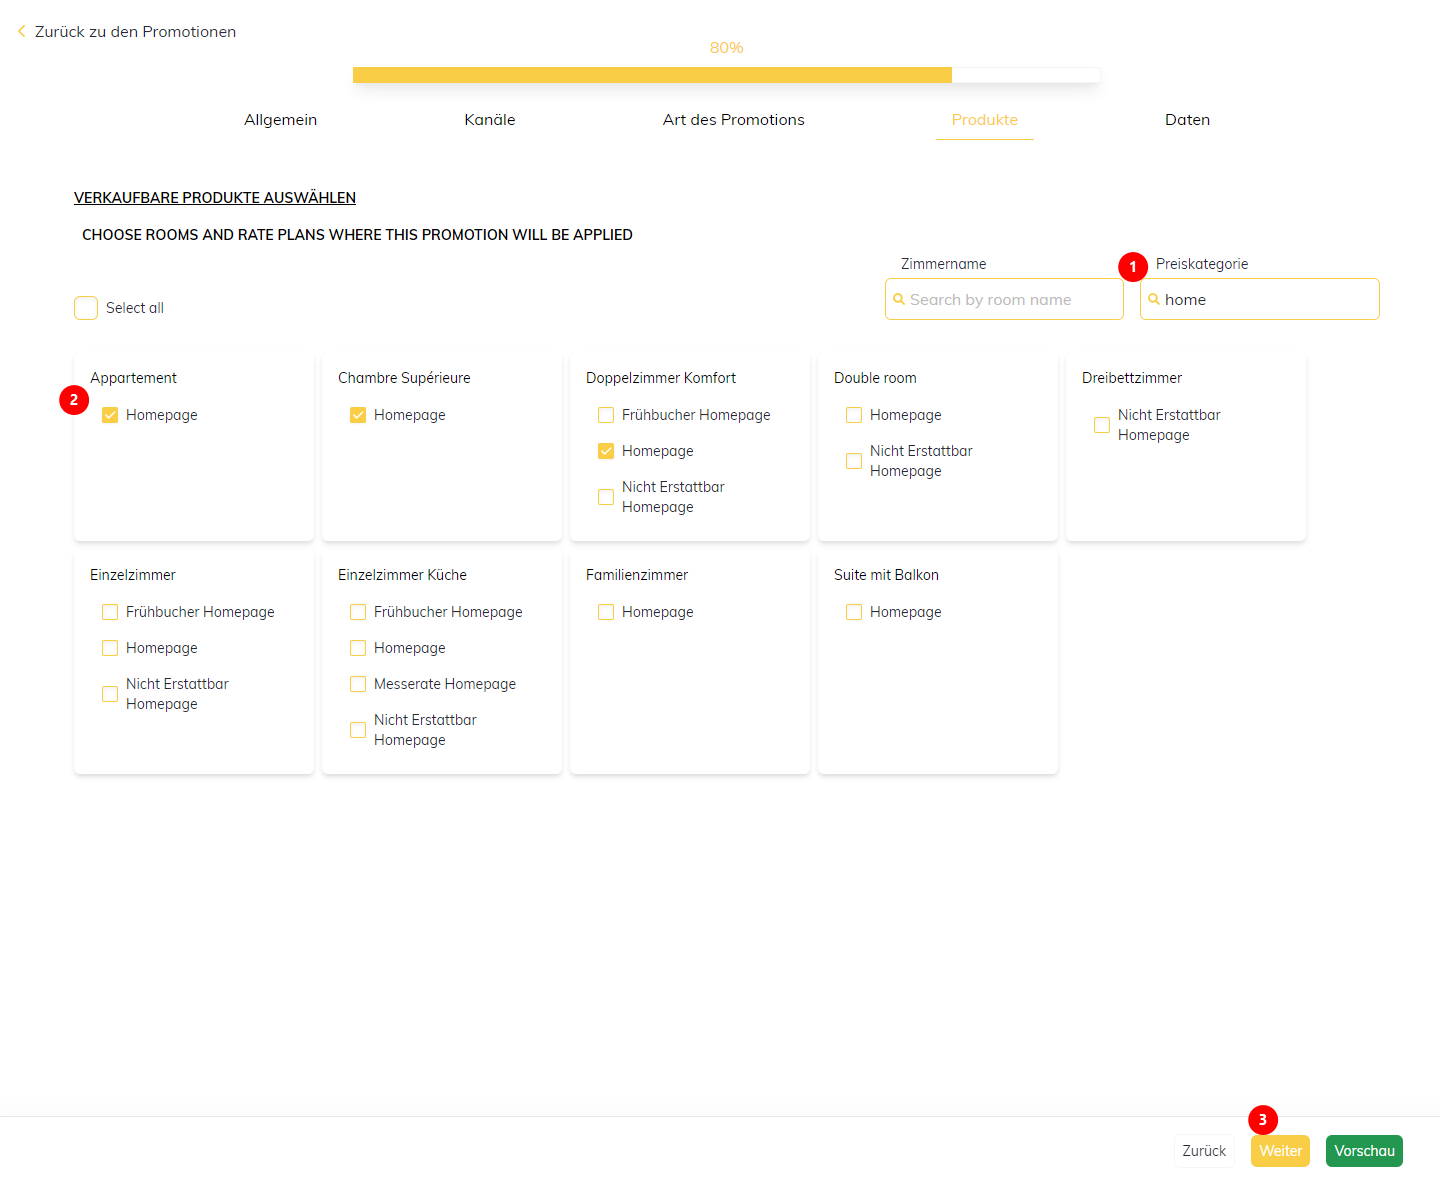Click red step marker number 3
Image resolution: width=1440 pixels, height=1177 pixels.
tap(1262, 1120)
